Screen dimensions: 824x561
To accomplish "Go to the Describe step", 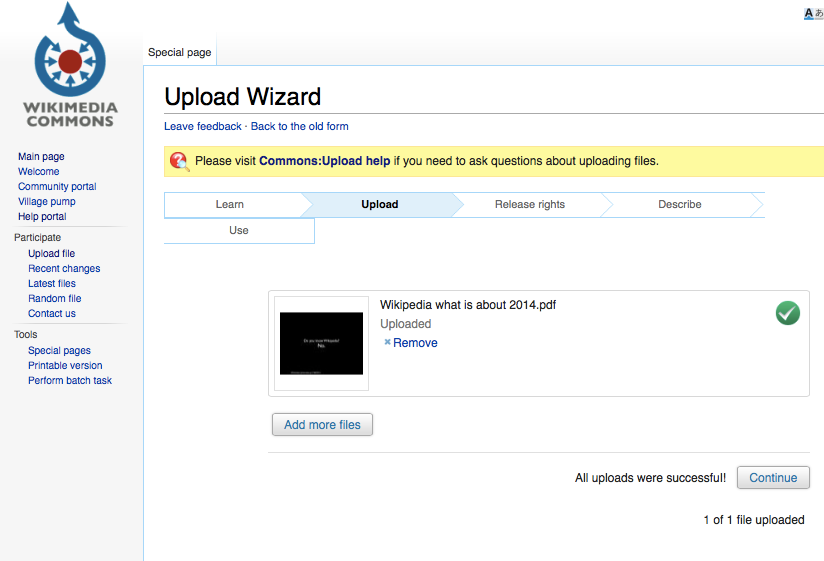I will 679,204.
